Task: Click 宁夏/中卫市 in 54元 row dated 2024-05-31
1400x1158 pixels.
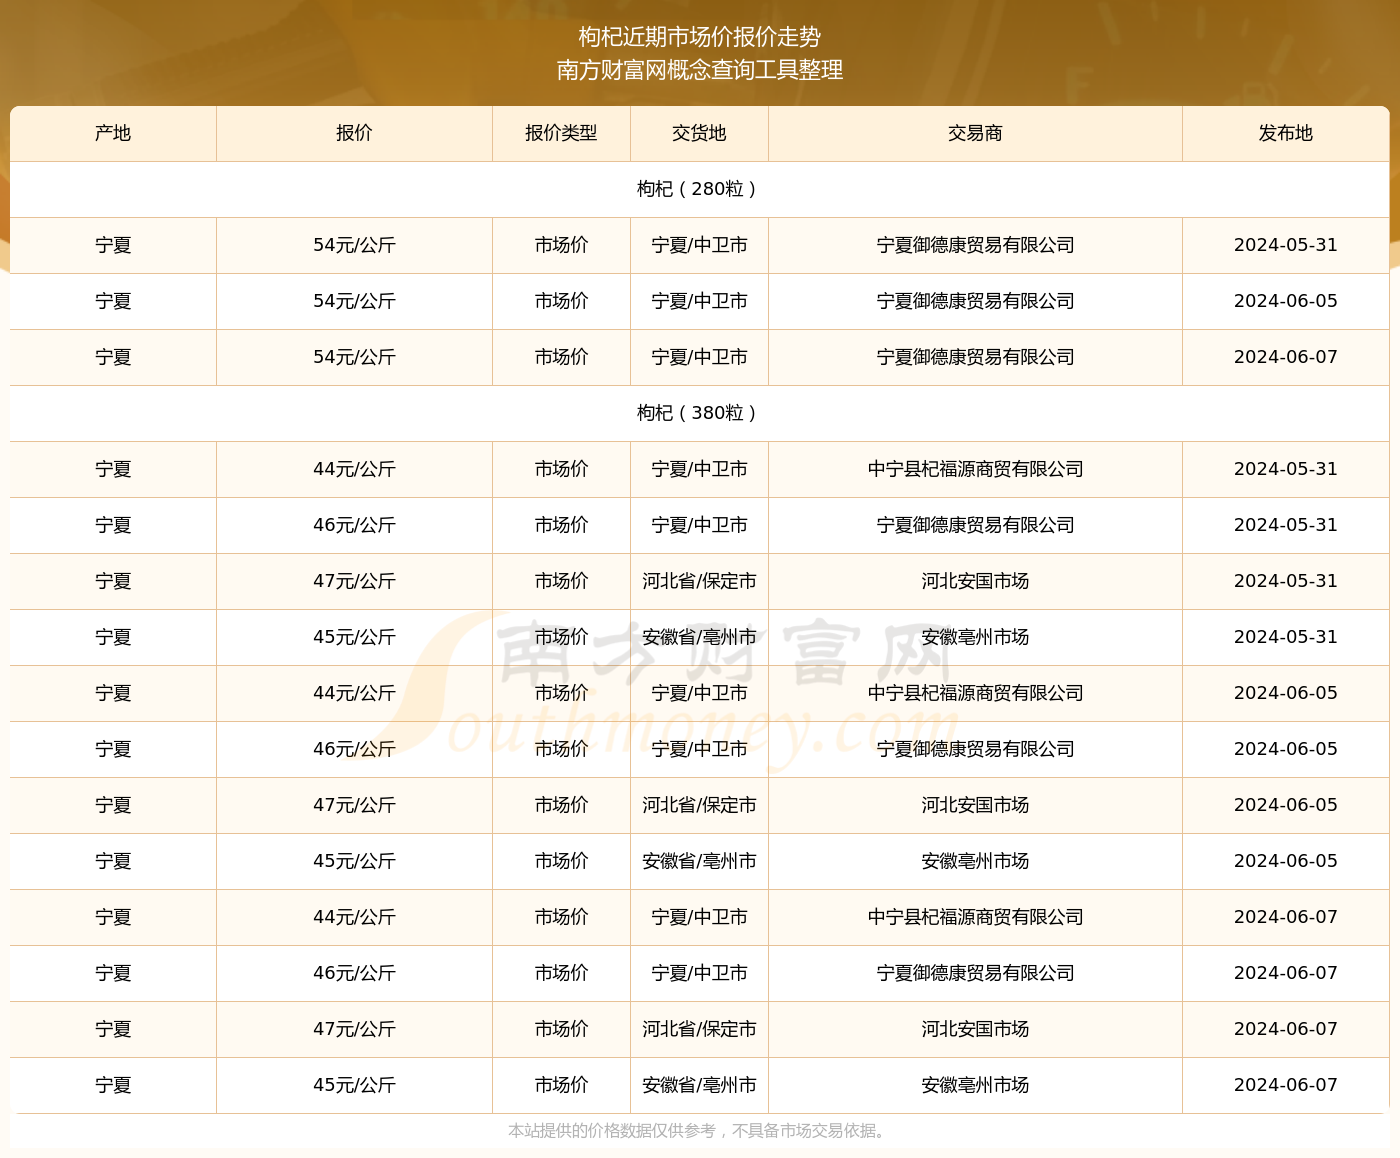Action: pos(699,245)
